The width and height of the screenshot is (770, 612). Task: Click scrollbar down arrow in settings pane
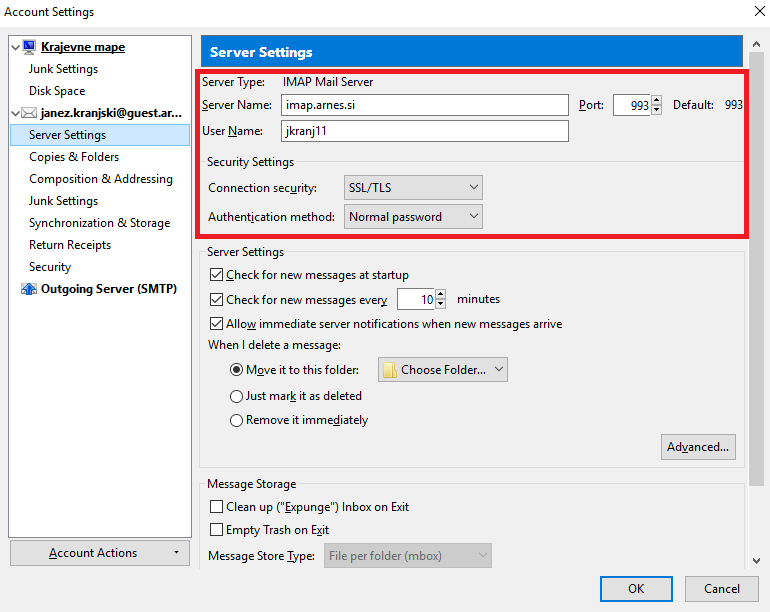(x=756, y=560)
